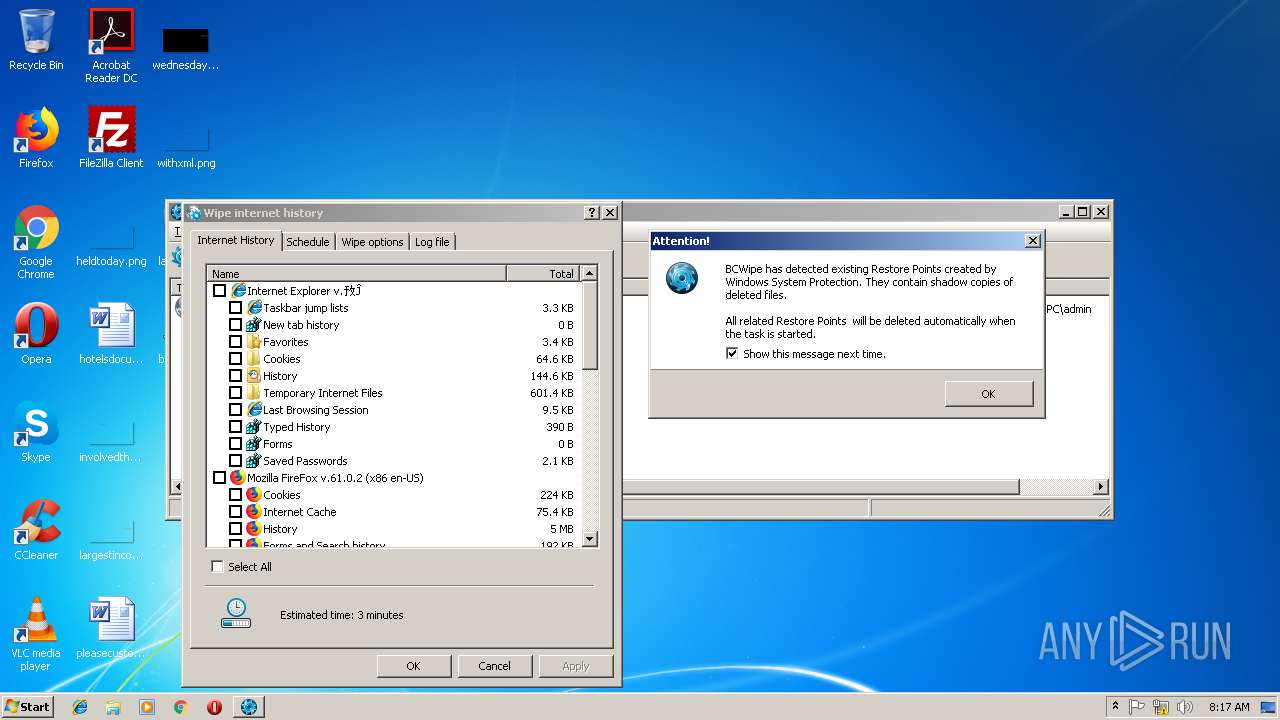Click Action Center flag tray icon
The height and width of the screenshot is (720, 1280).
tap(1137, 707)
